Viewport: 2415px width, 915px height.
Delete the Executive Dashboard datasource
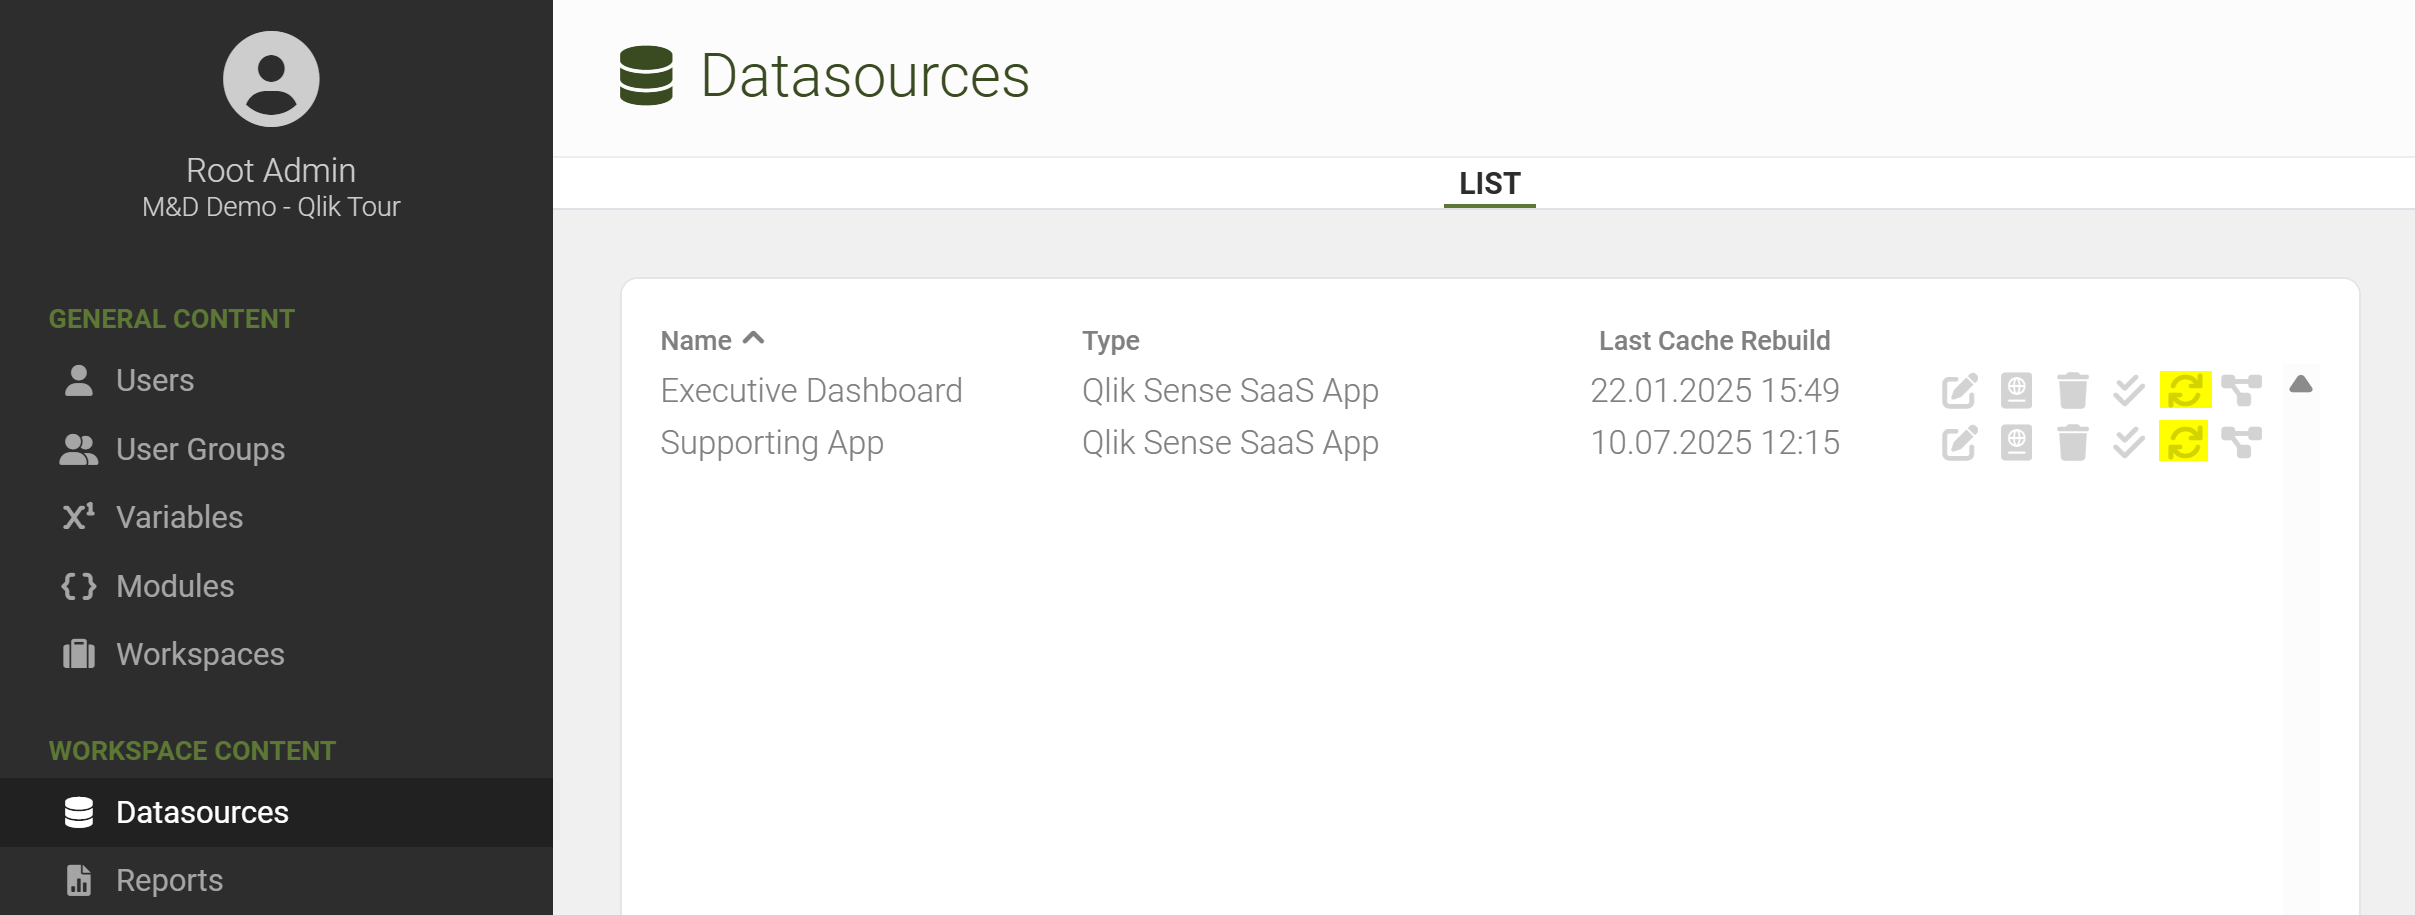tap(2072, 390)
